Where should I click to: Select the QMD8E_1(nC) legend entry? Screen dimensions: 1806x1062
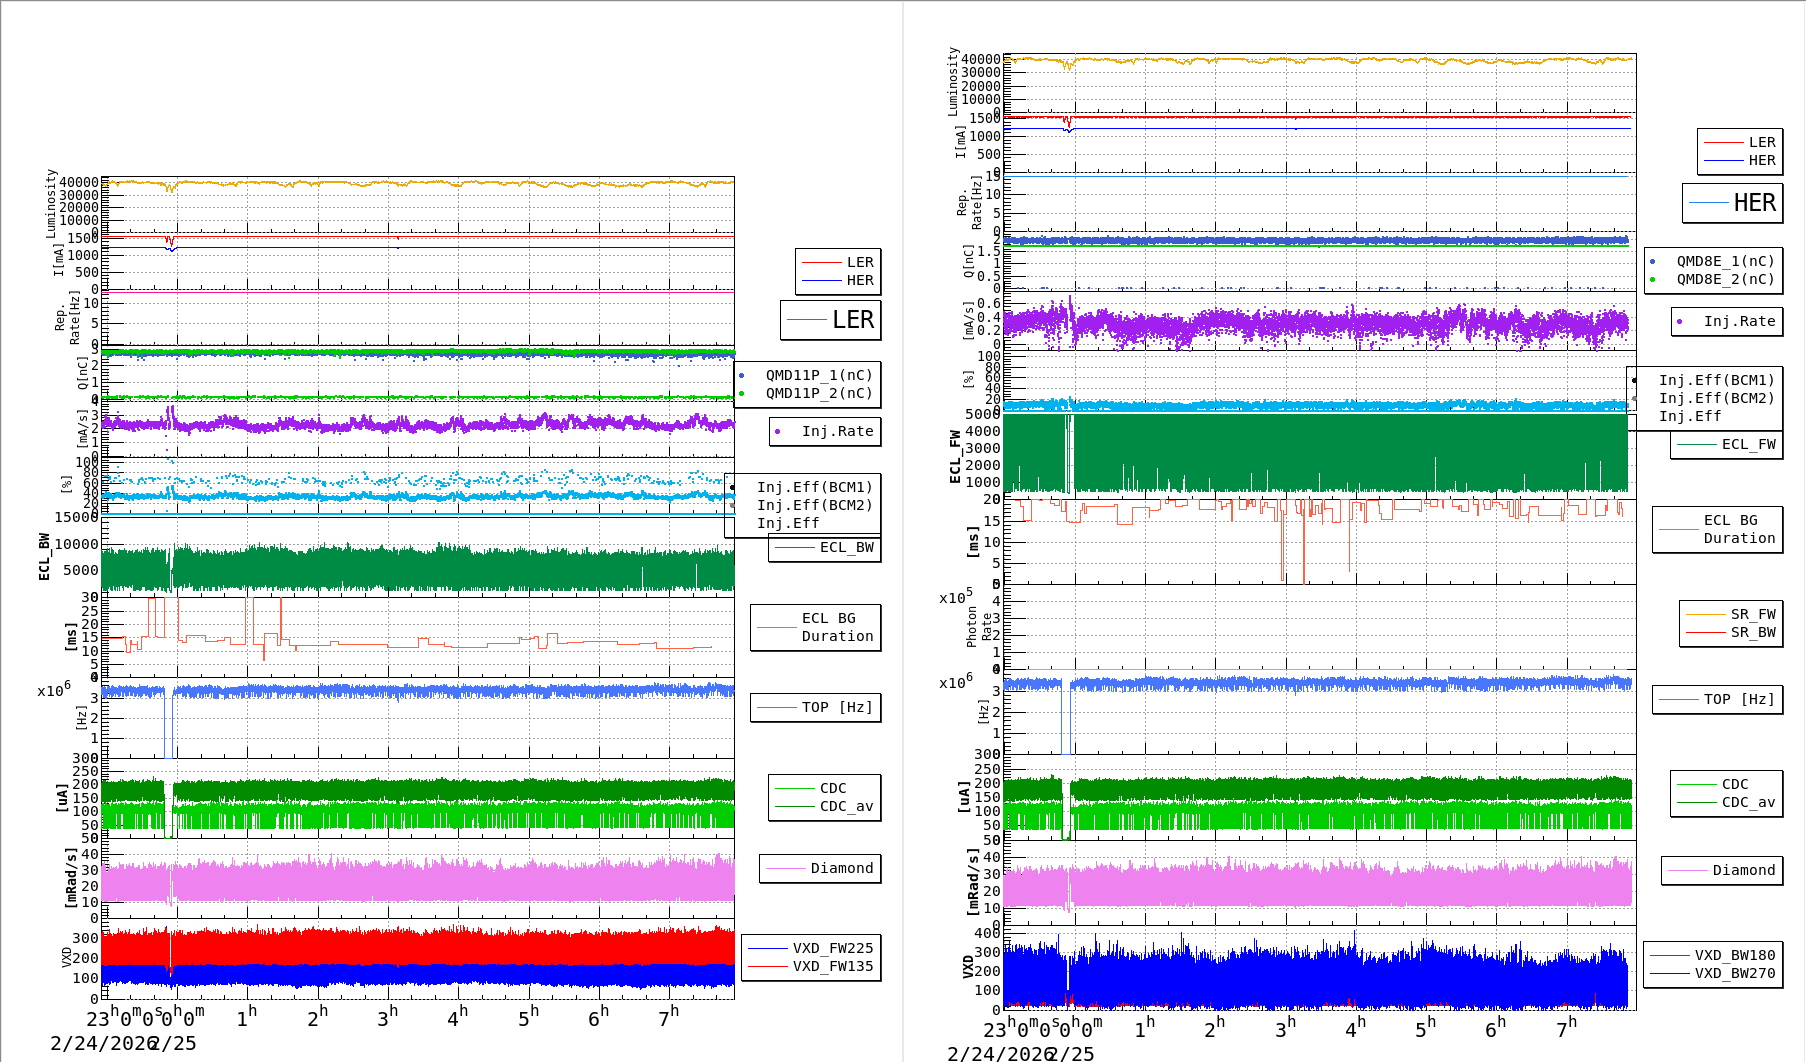[x=1724, y=262]
